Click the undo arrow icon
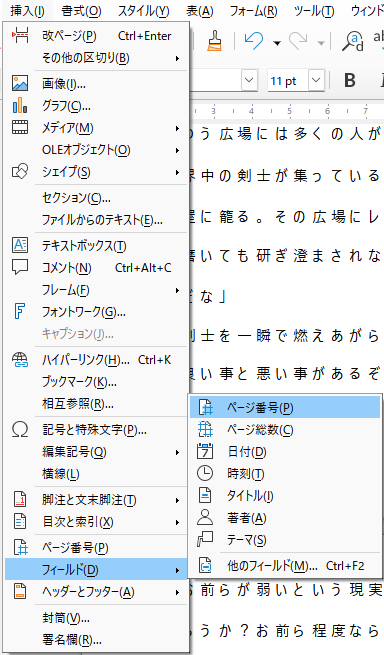This screenshot has height=655, width=384. click(x=254, y=41)
